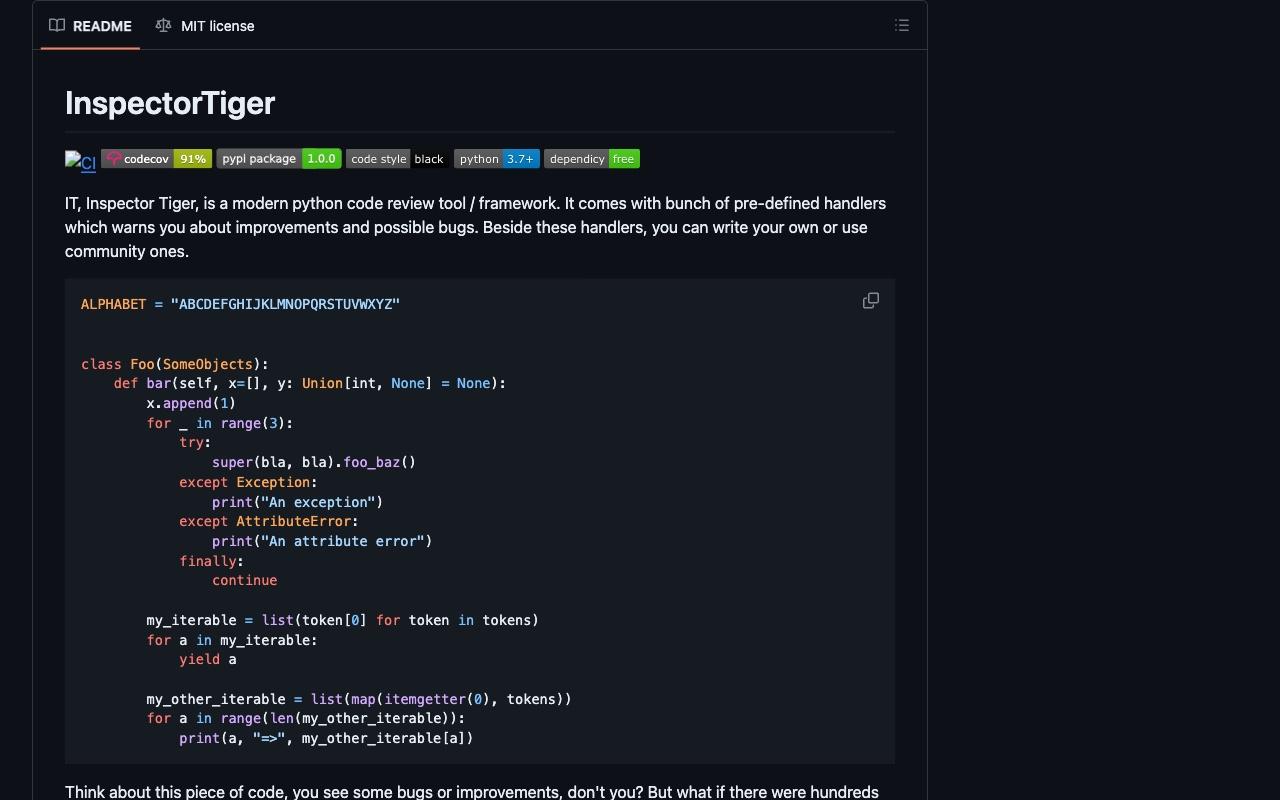Open the codecov 91% badge
Image resolution: width=1280 pixels, height=800 pixels.
[x=156, y=159]
